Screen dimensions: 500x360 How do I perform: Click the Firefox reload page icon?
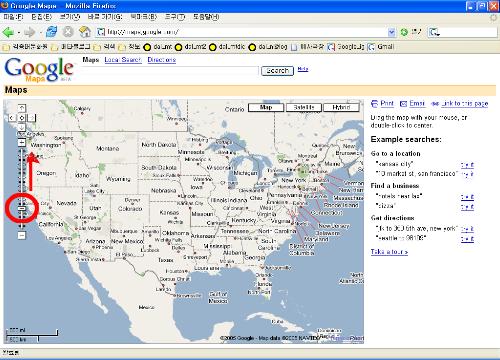click(51, 32)
